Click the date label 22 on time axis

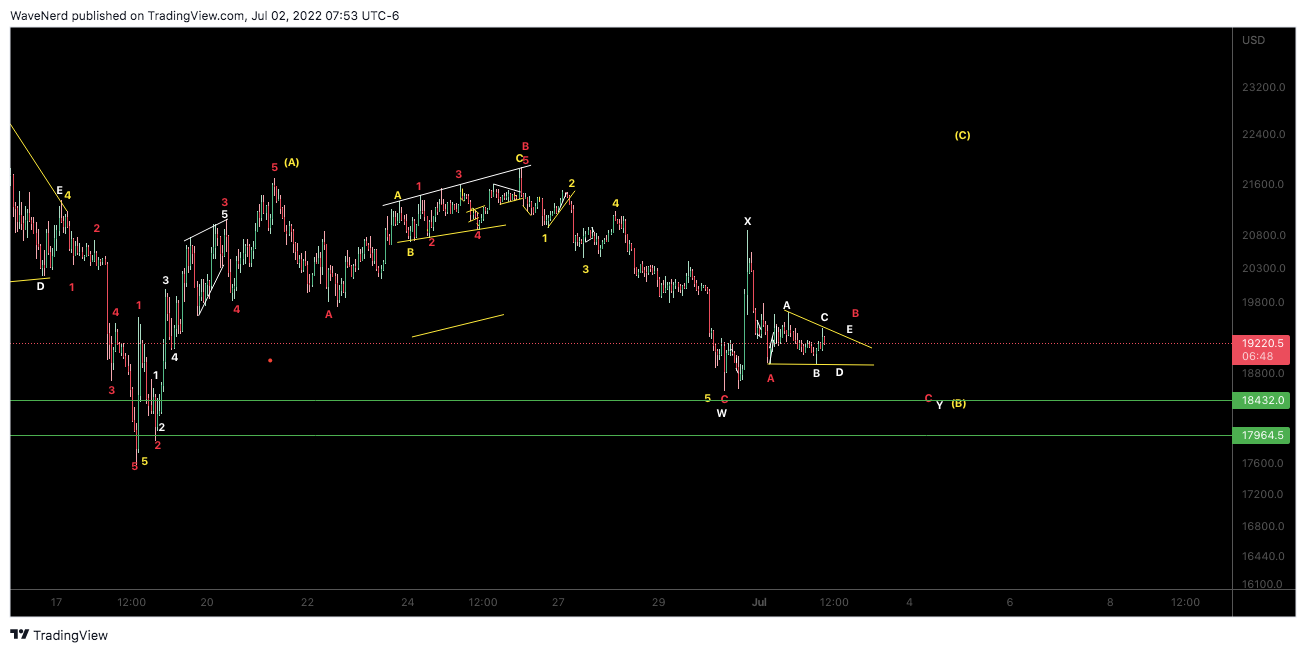307,603
